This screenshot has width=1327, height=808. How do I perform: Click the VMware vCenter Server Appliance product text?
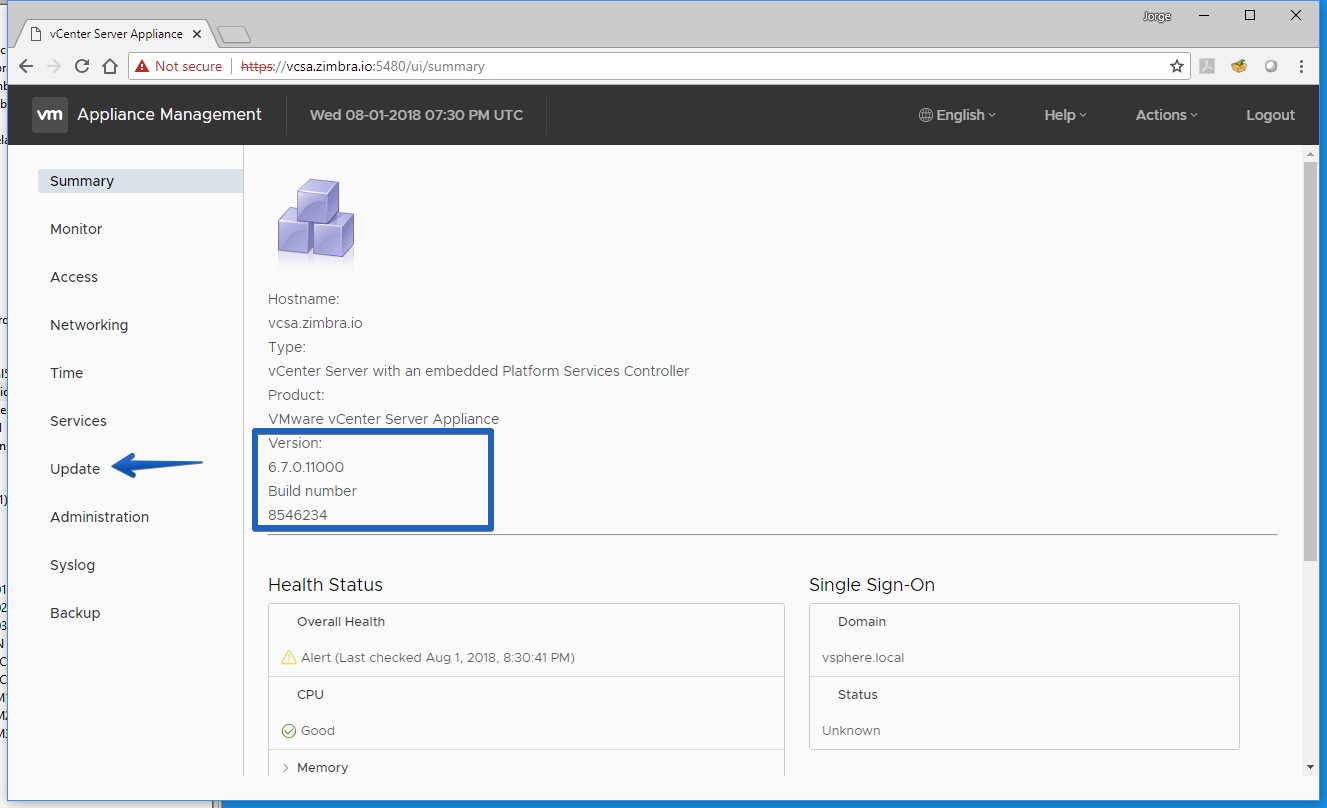click(384, 419)
